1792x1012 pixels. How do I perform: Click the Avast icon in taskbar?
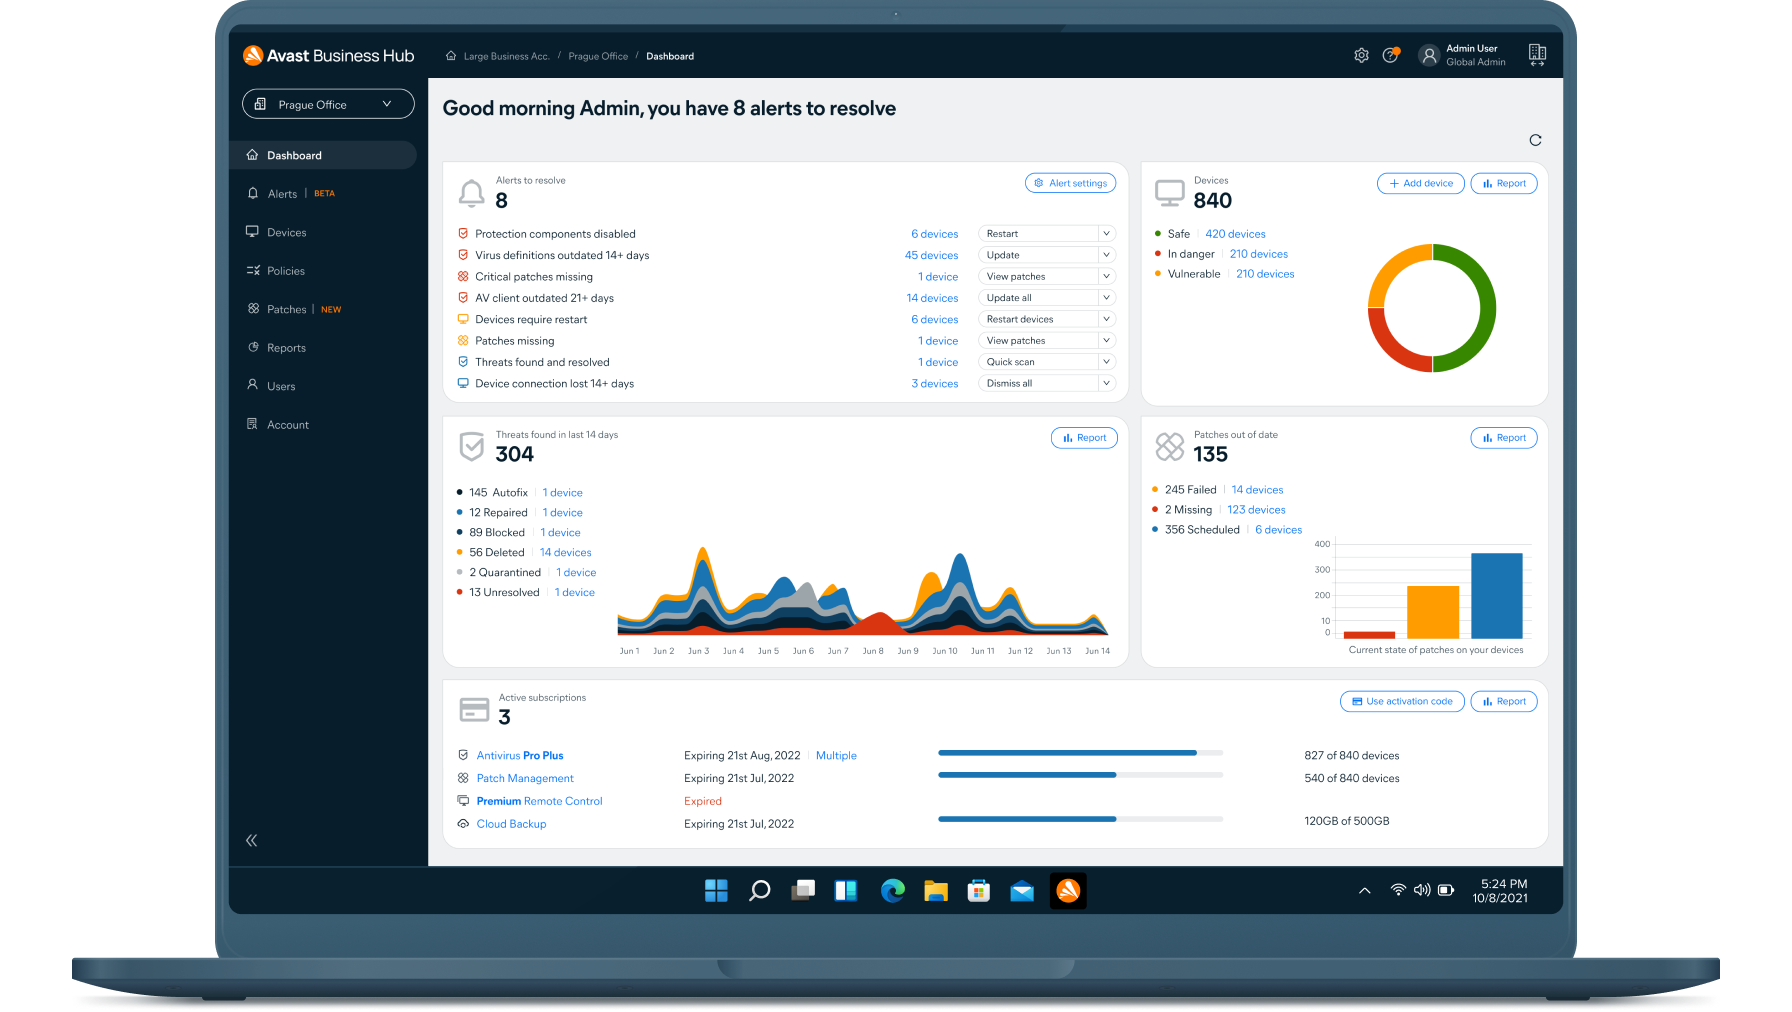(1068, 890)
